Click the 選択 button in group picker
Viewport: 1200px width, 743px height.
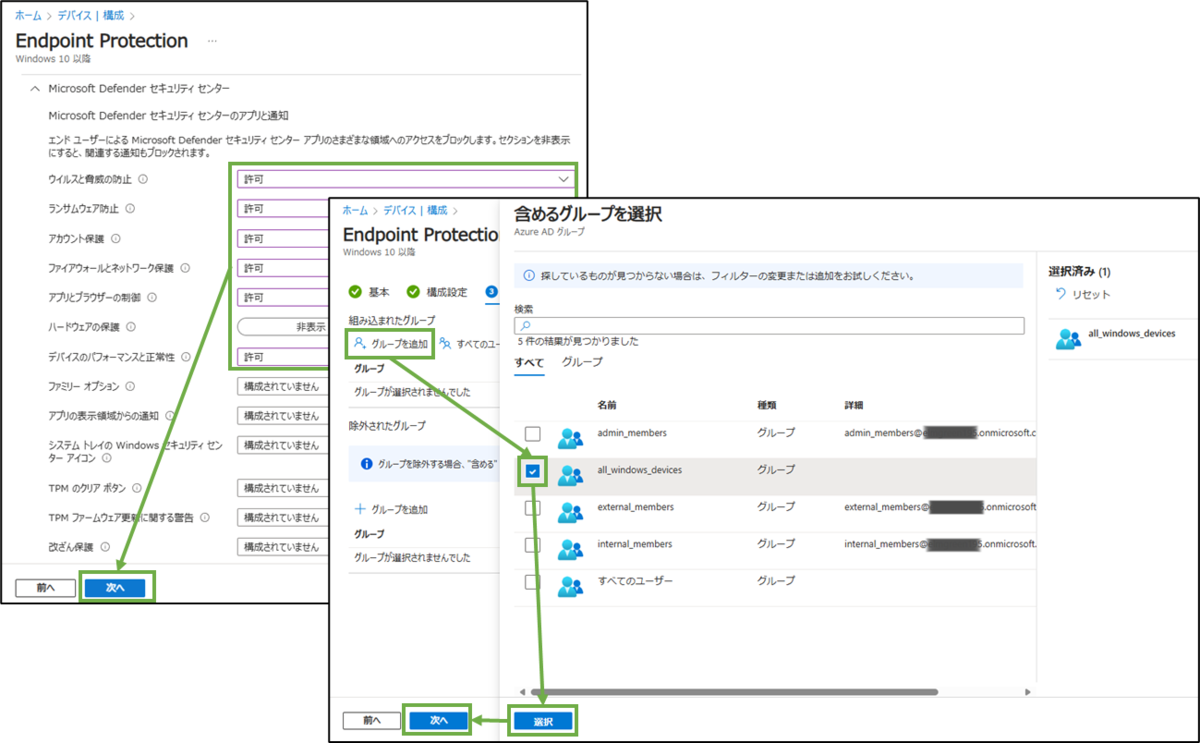[542, 721]
